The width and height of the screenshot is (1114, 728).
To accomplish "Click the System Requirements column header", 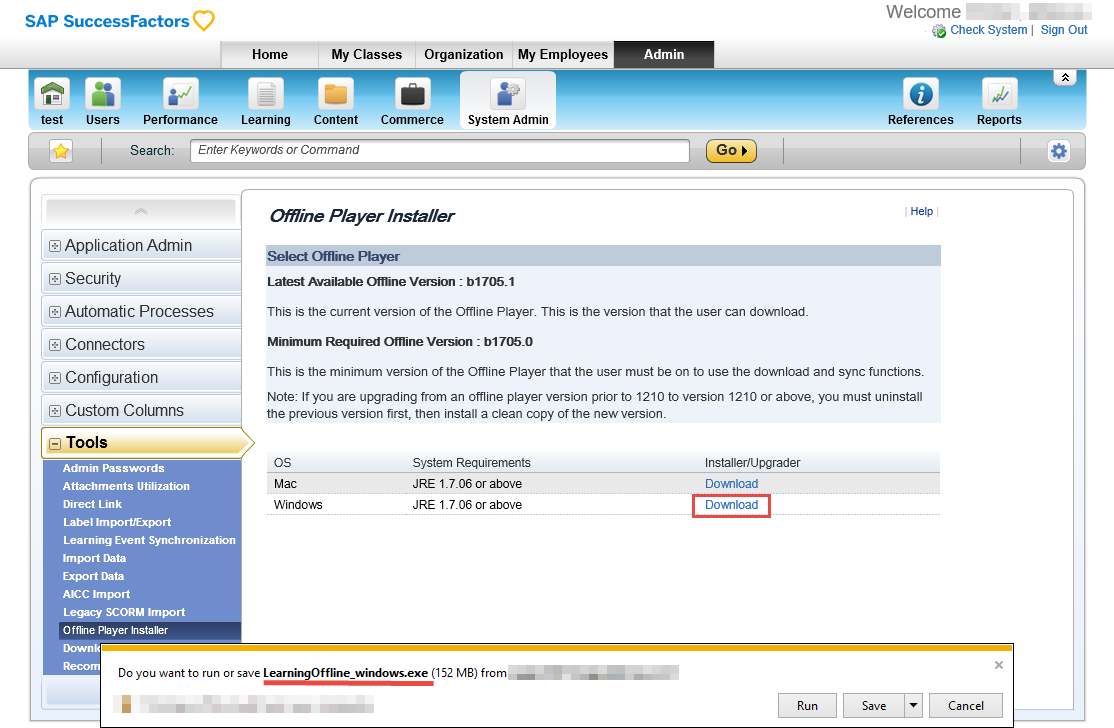I will (472, 463).
